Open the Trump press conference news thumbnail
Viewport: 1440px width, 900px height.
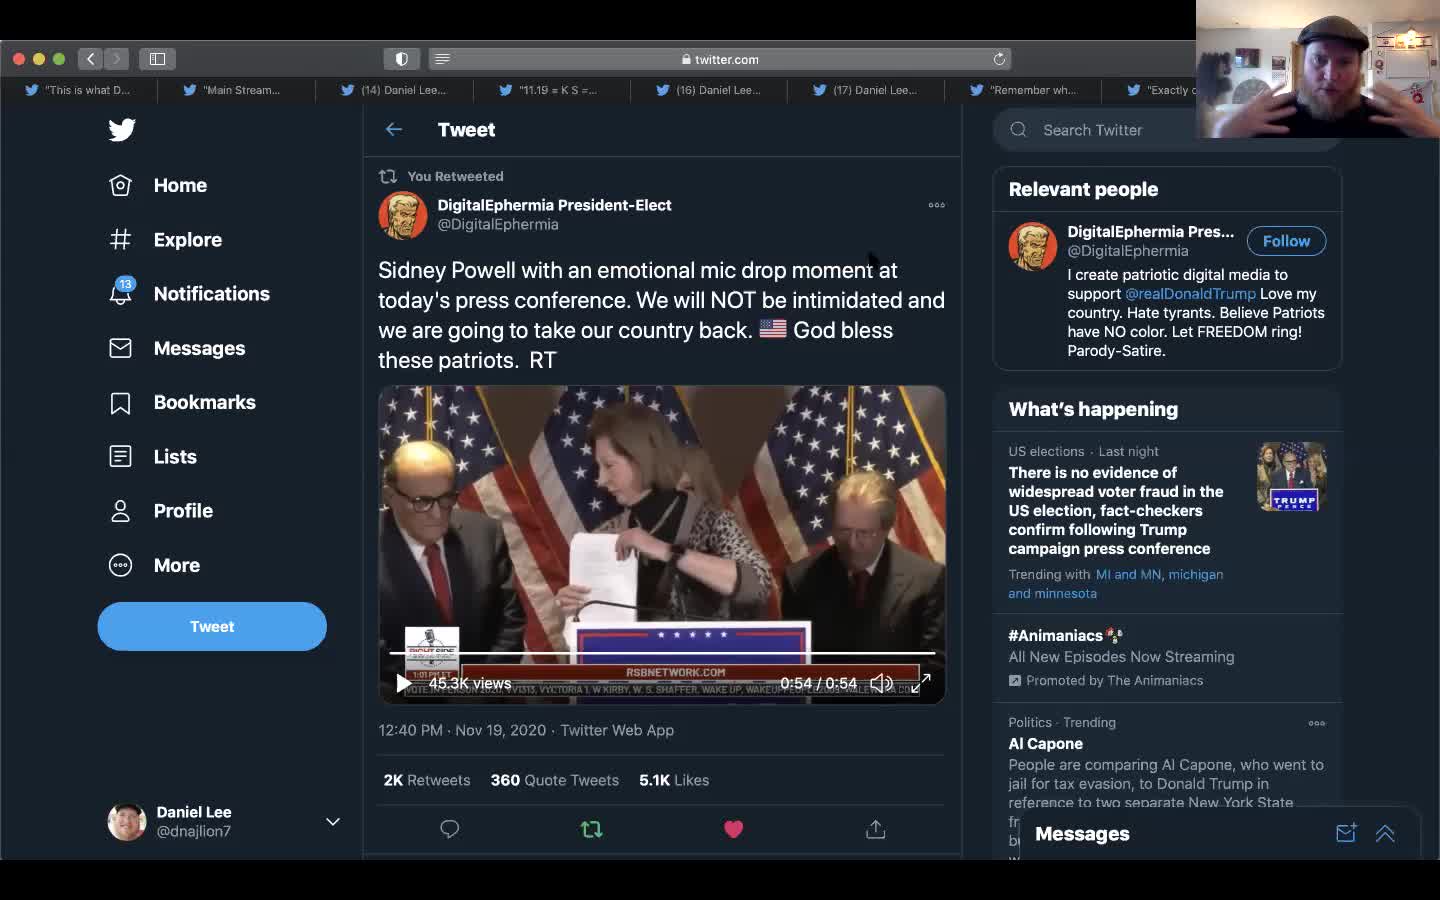click(1292, 477)
